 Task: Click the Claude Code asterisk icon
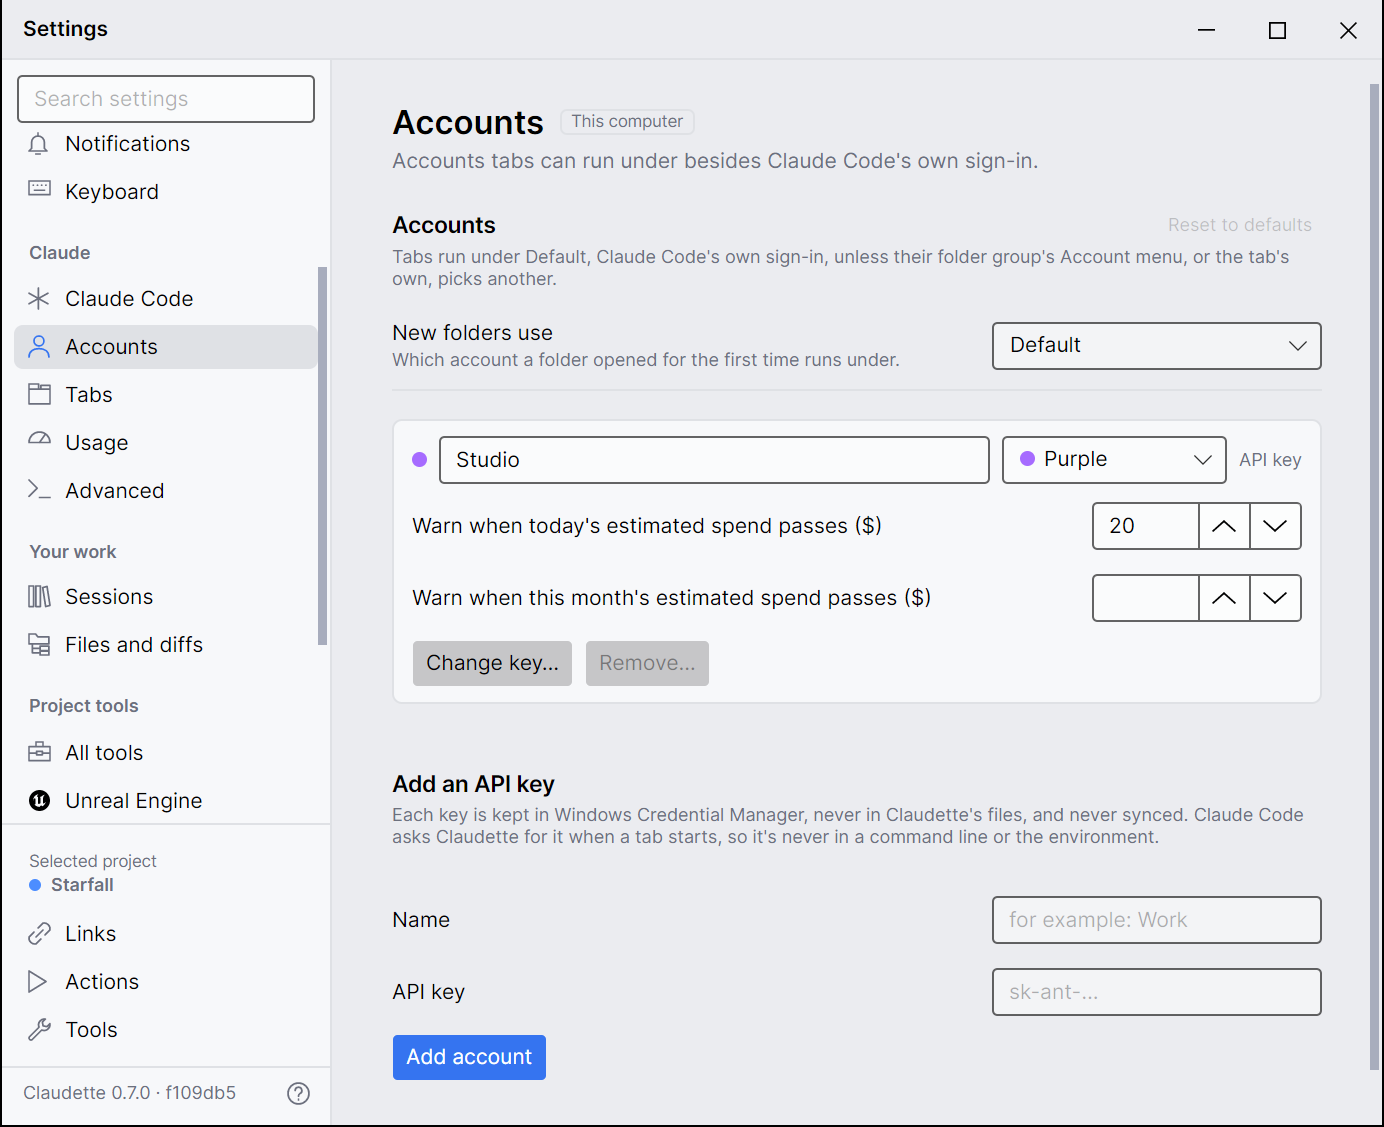(x=39, y=298)
